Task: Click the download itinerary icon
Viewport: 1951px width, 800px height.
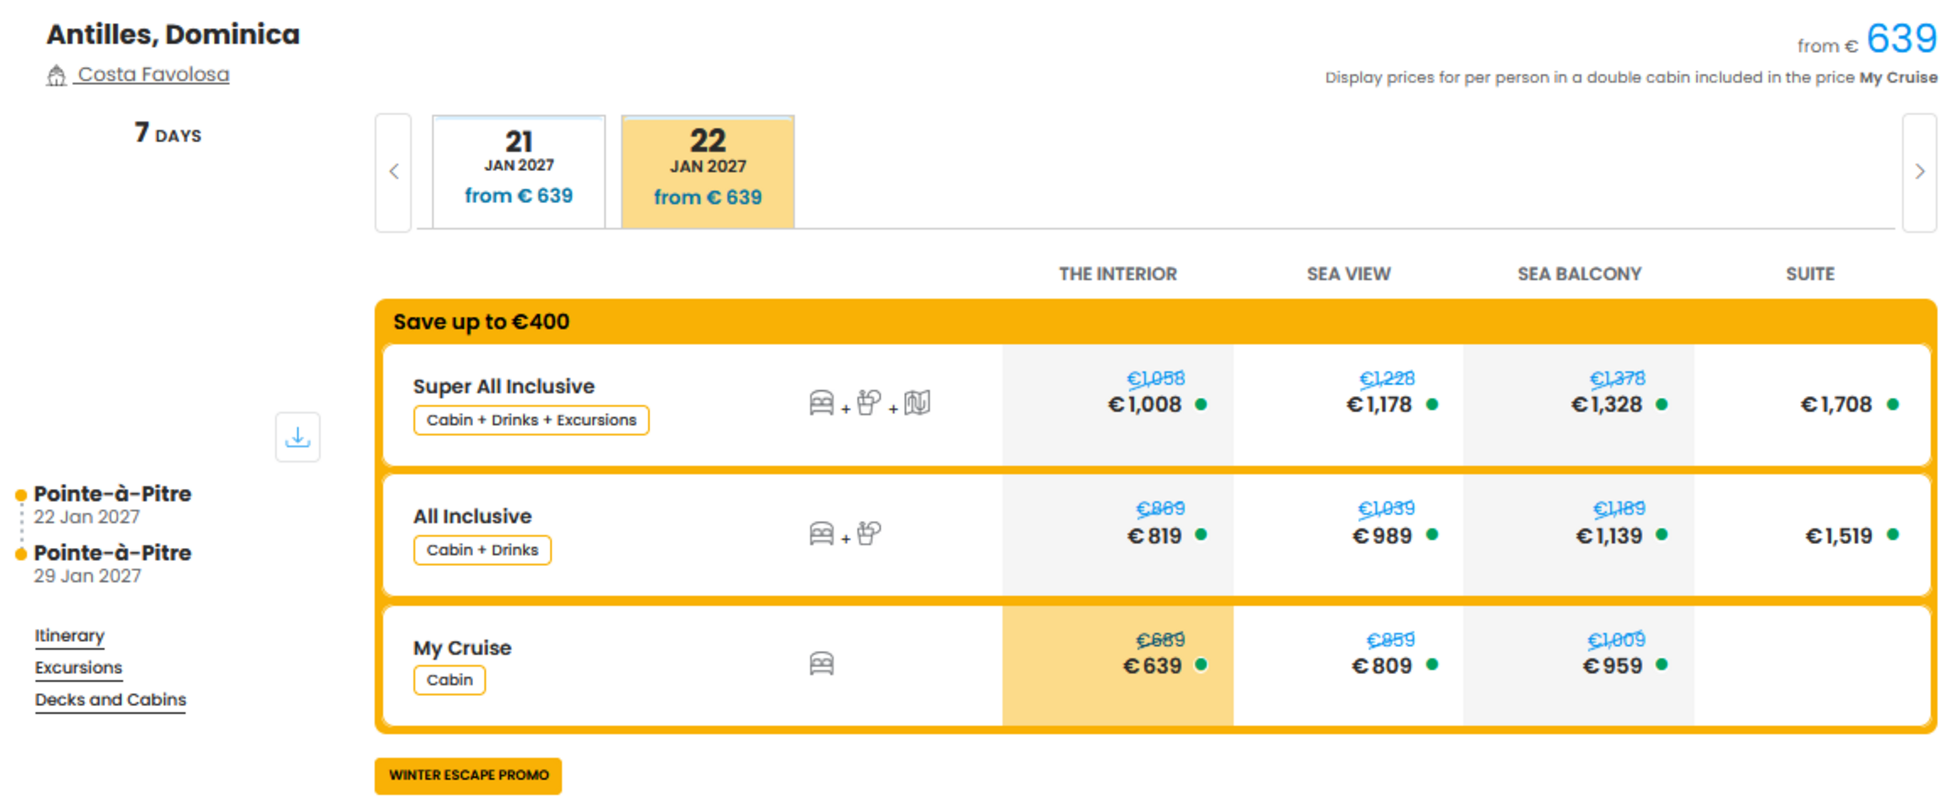Action: pos(297,437)
